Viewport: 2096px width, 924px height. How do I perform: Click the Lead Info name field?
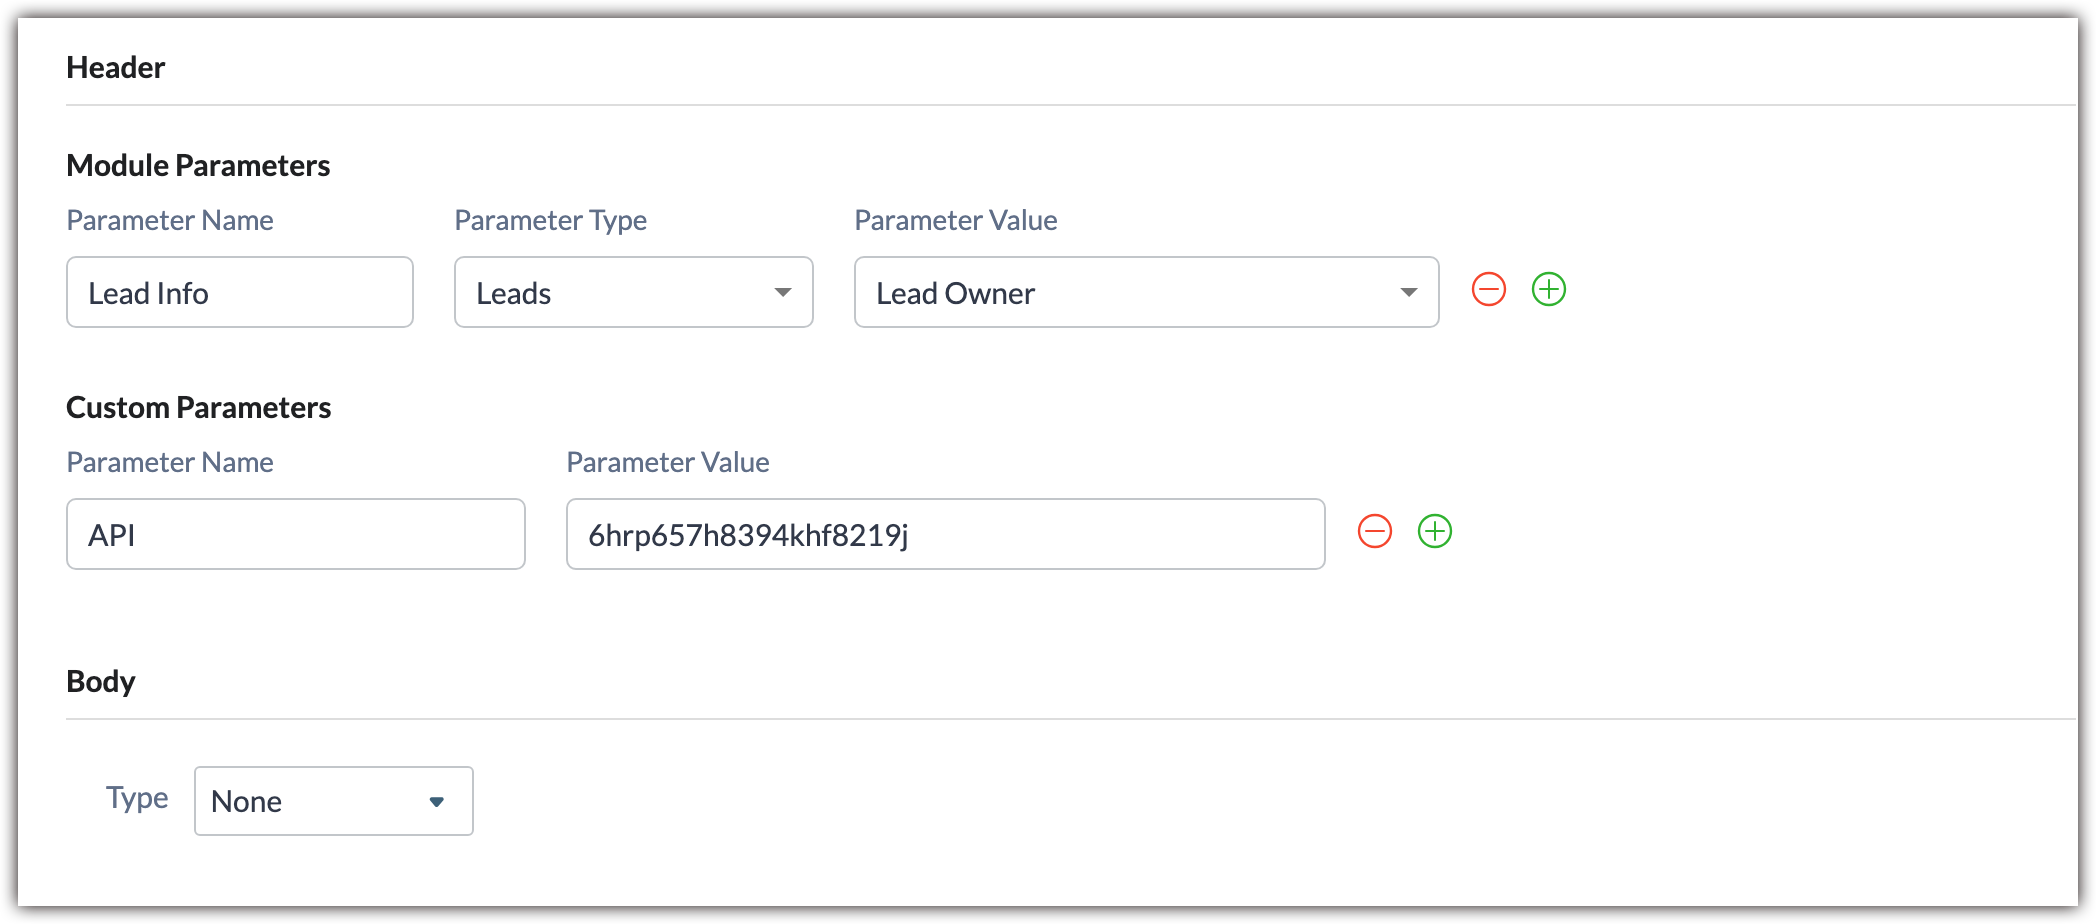point(240,292)
